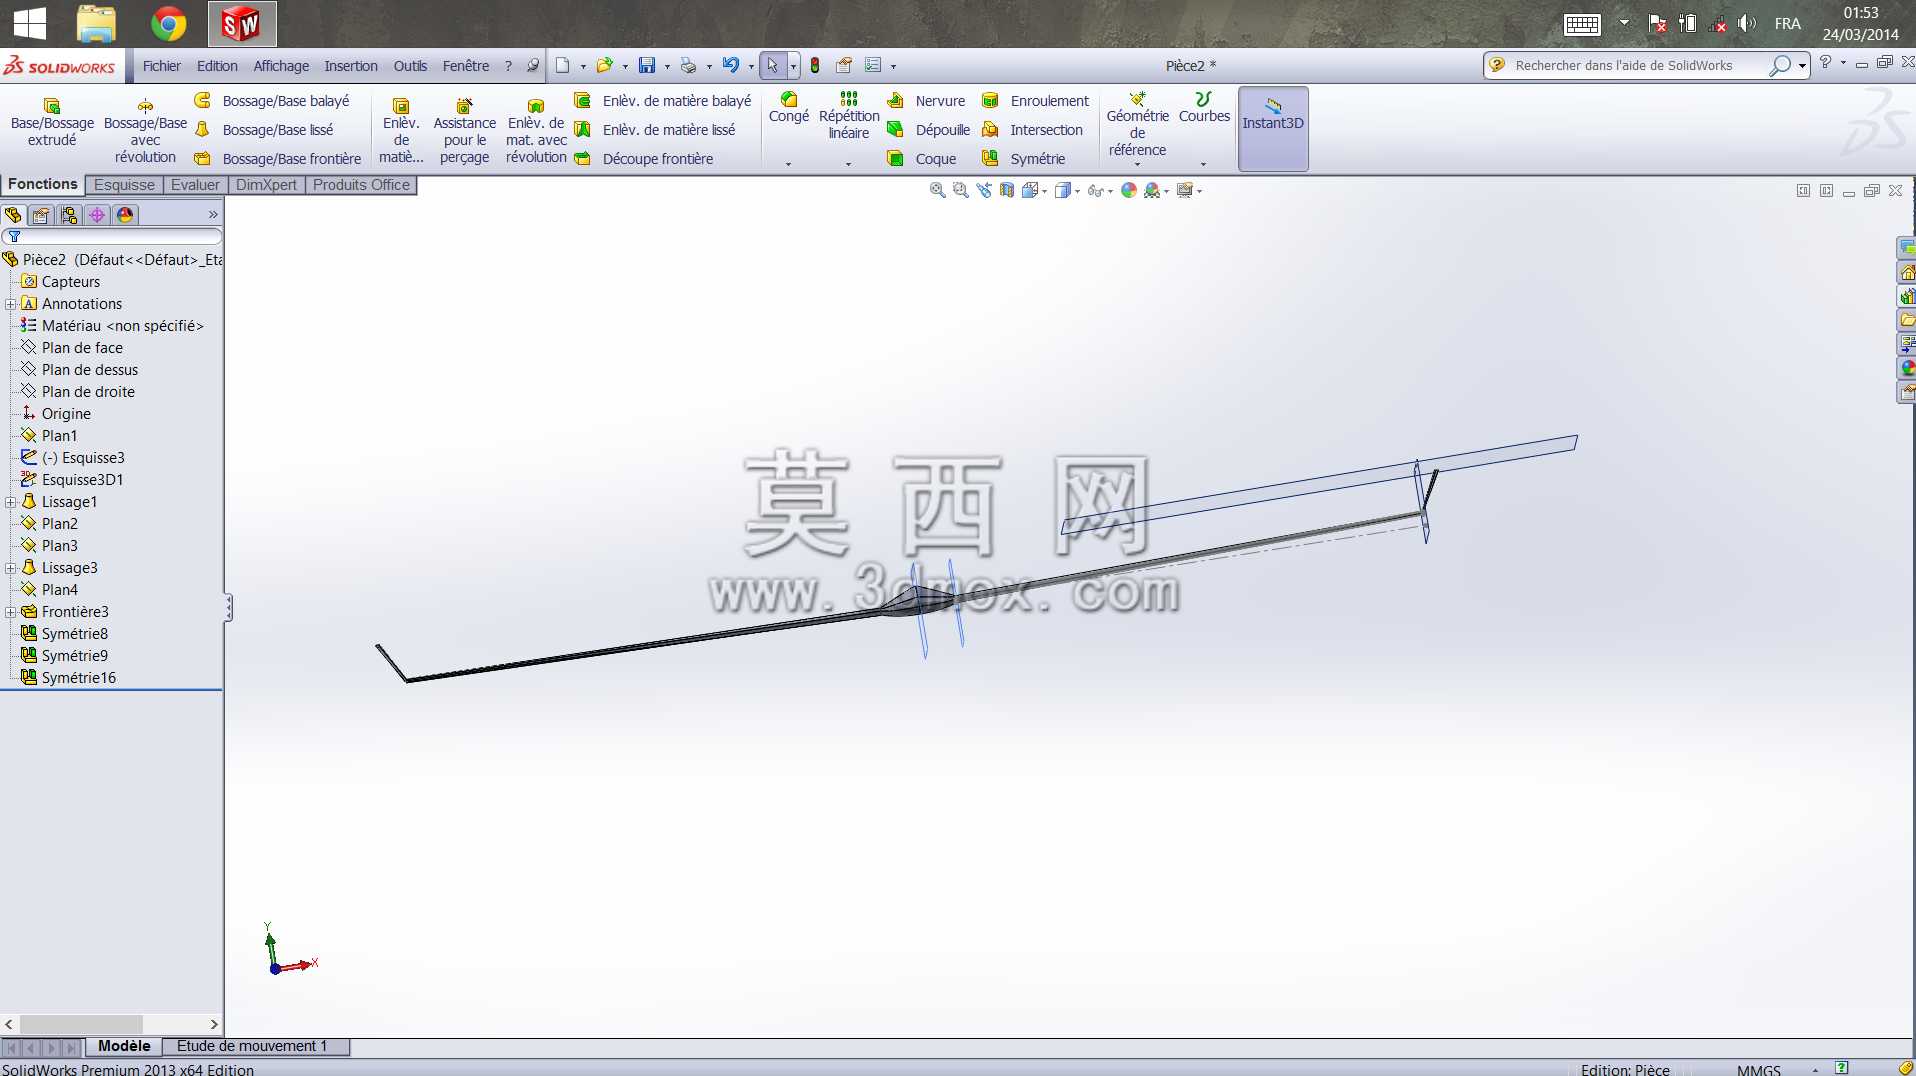Select Coque shell tool
This screenshot has height=1076, width=1916.
[922, 159]
